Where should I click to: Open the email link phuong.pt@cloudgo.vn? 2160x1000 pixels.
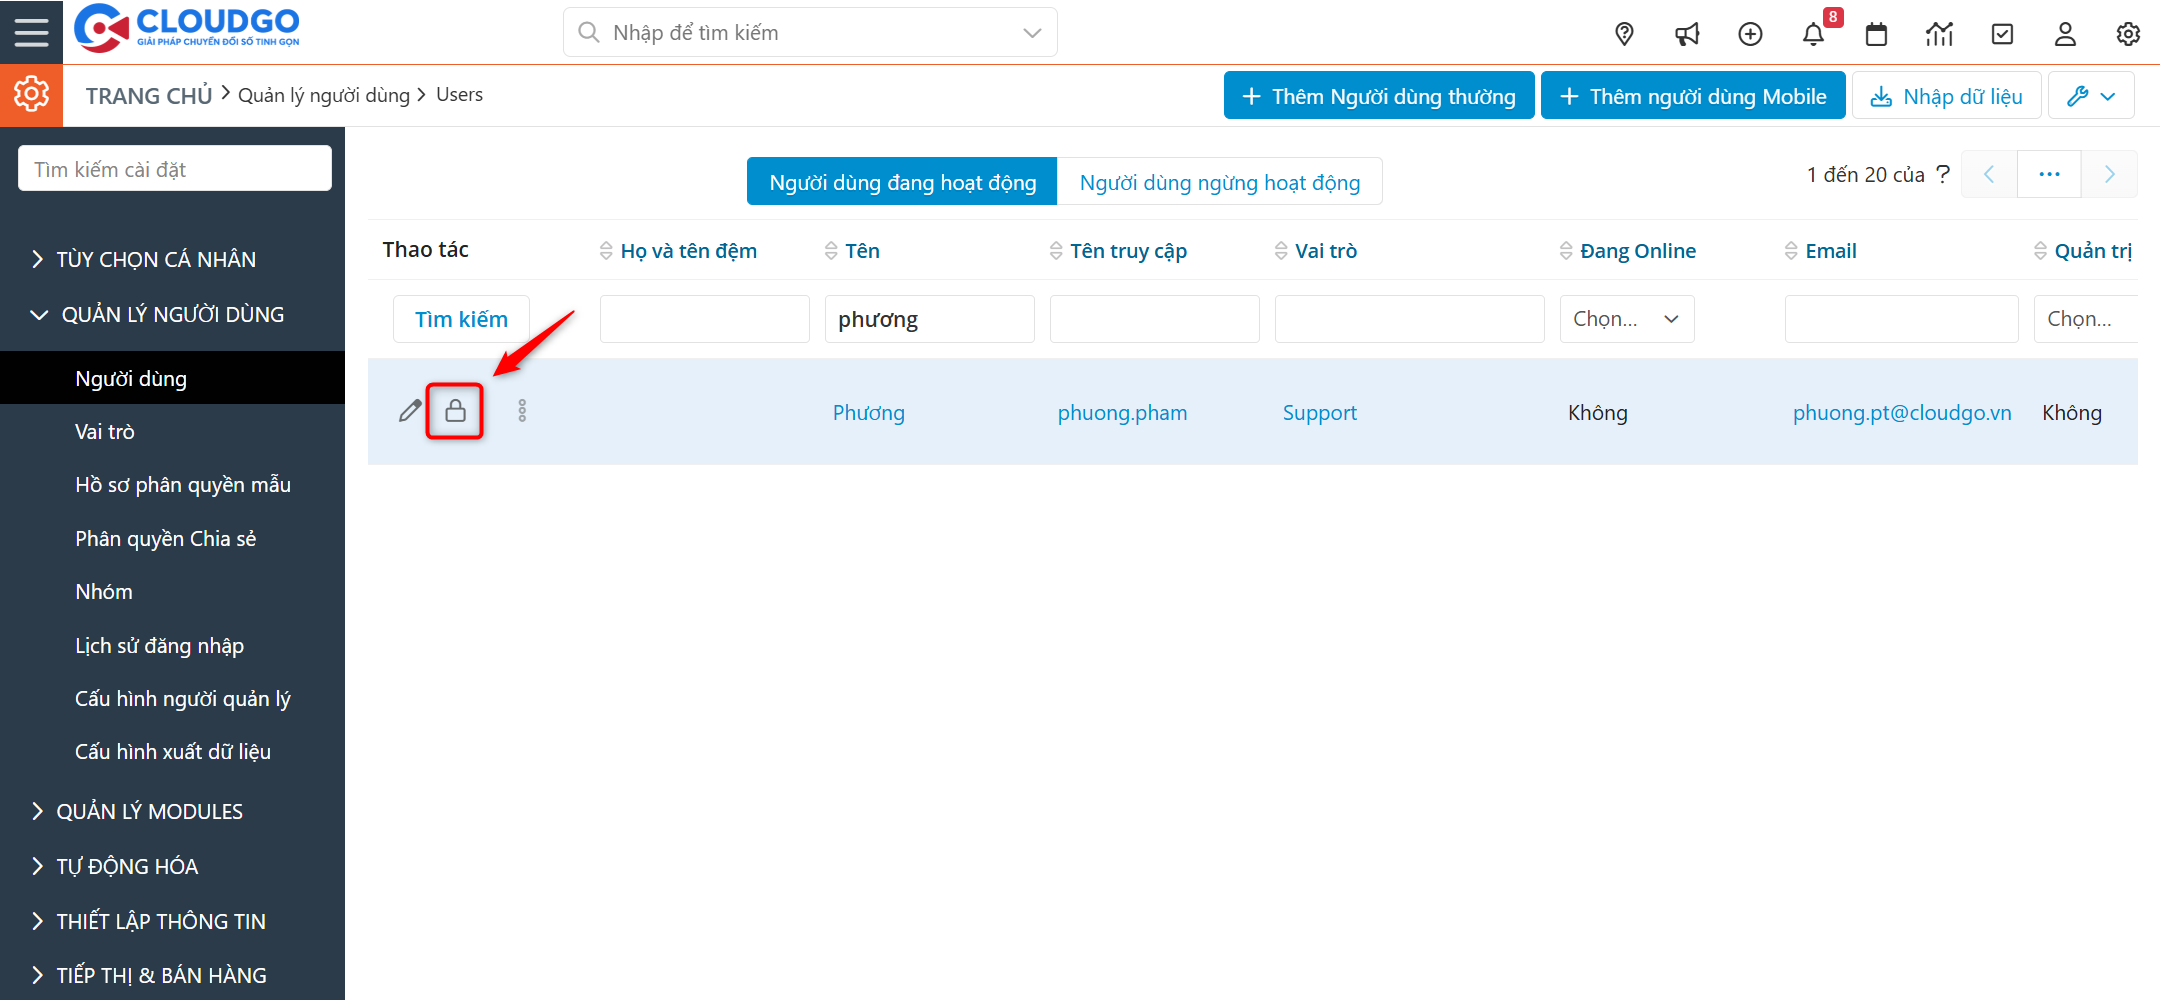[x=1902, y=412]
